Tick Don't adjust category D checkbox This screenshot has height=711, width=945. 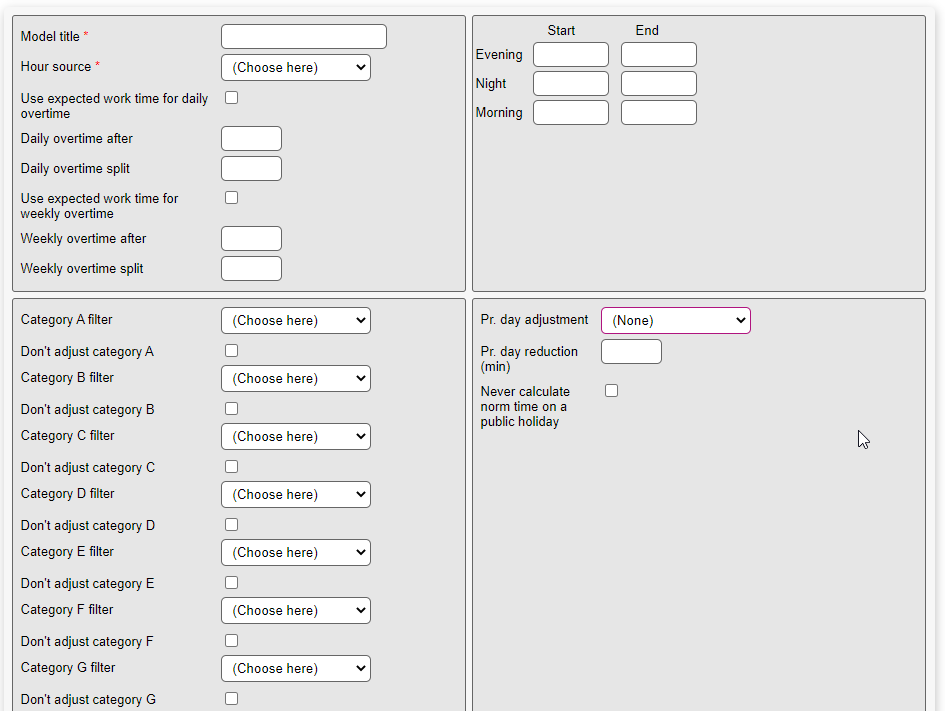[x=231, y=525]
